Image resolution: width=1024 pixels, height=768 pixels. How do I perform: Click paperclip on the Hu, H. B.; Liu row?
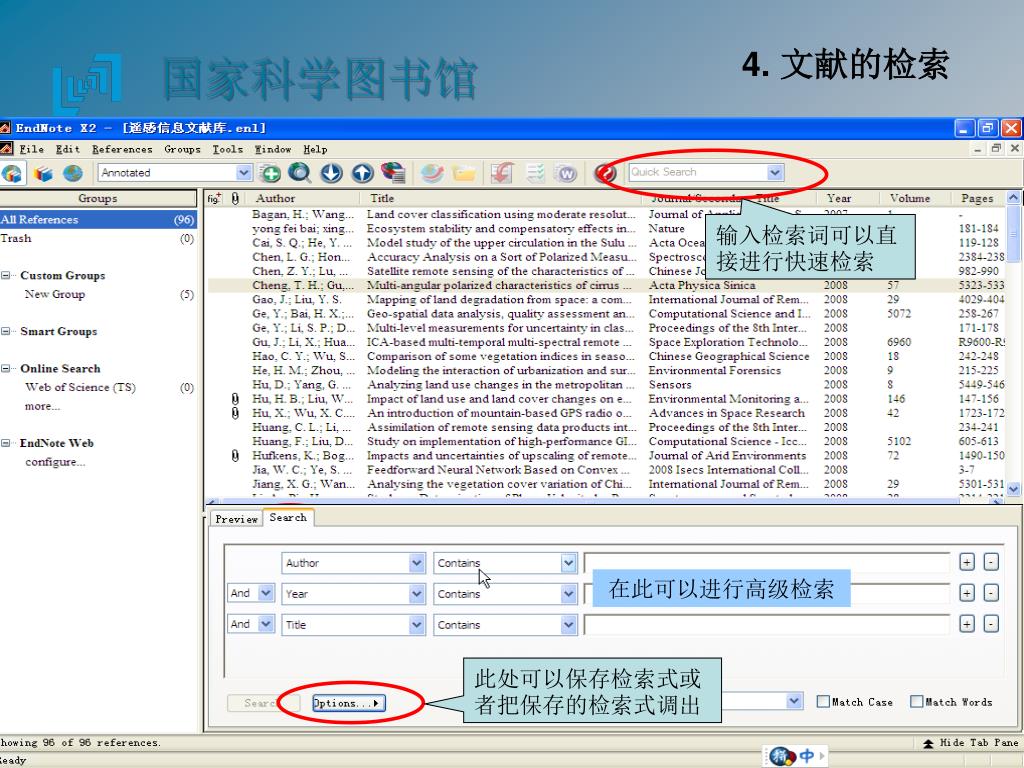(x=235, y=399)
